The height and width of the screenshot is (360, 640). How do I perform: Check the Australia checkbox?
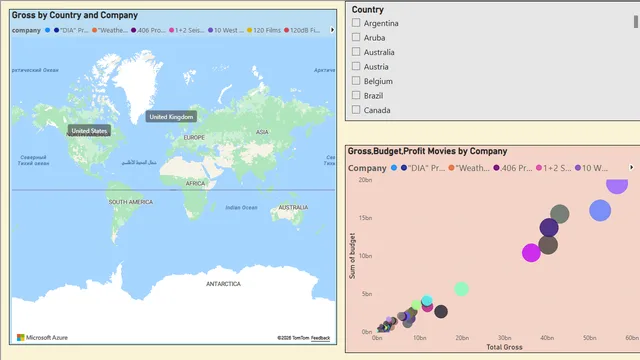[x=356, y=52]
